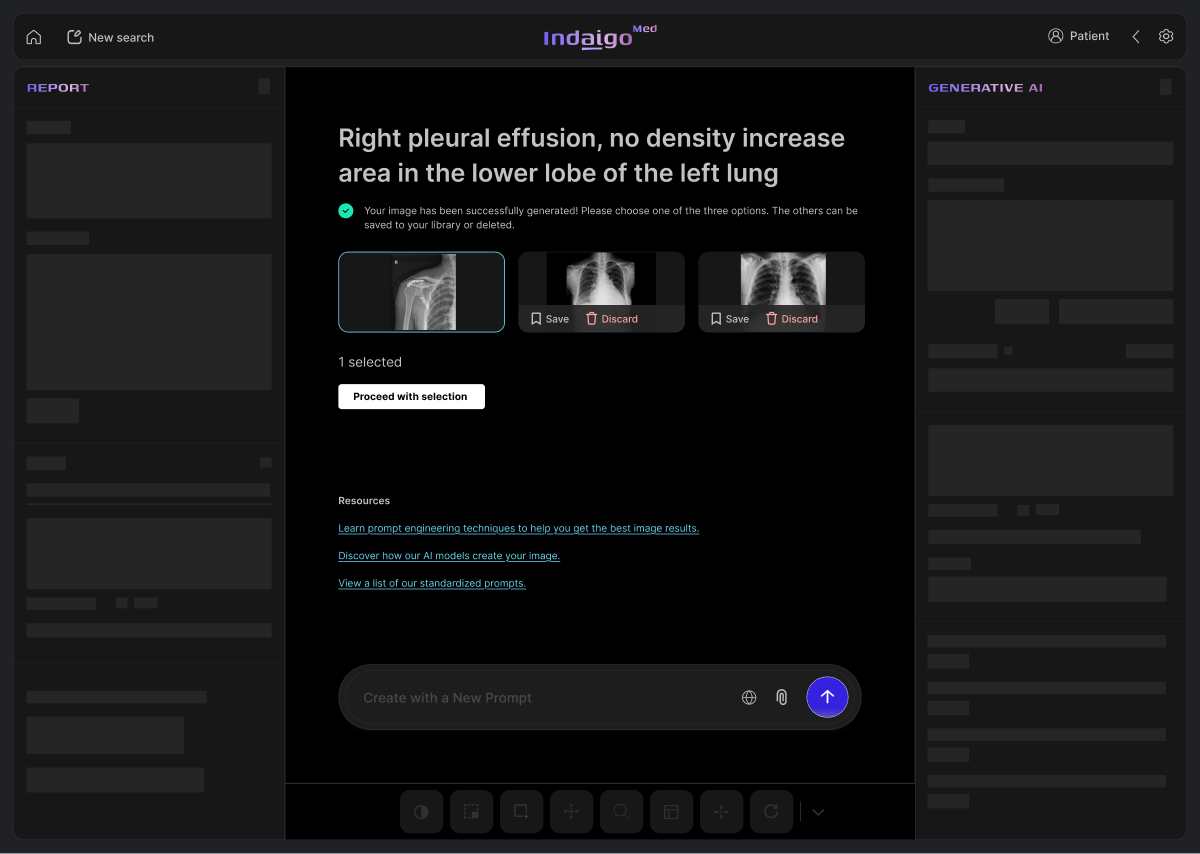View the list of standardized prompts

432,583
